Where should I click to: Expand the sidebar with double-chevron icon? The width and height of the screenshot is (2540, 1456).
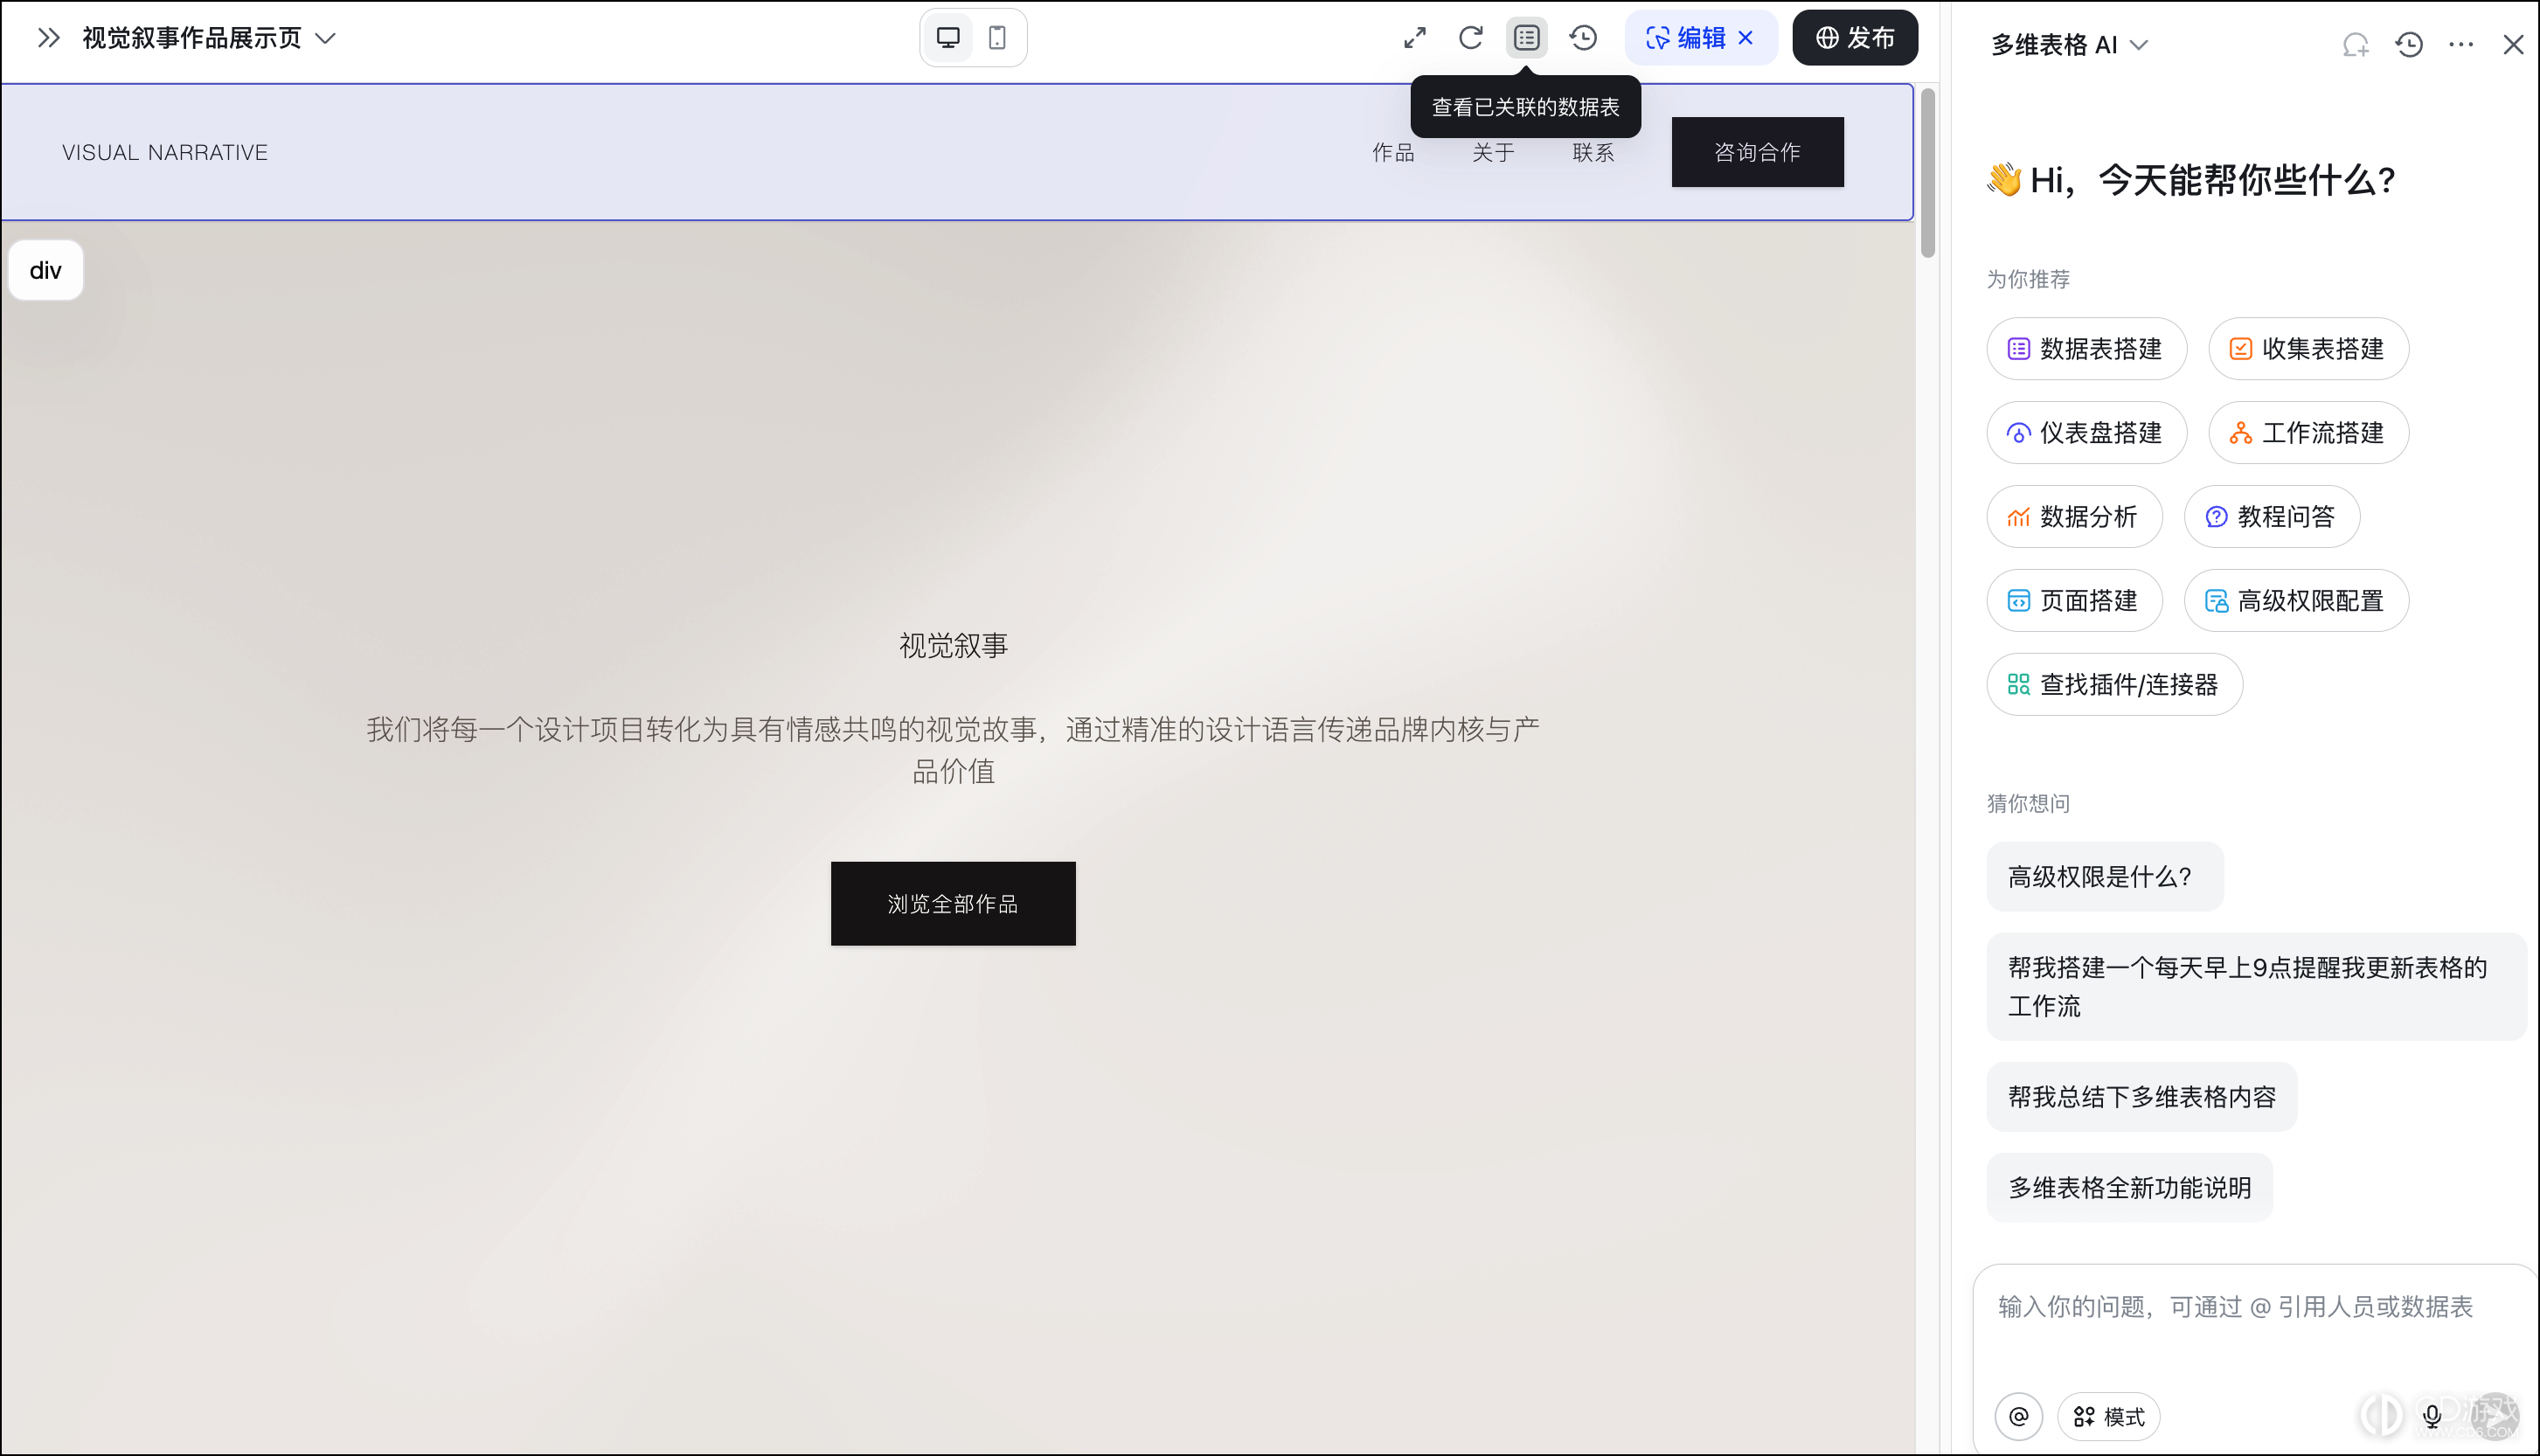(48, 38)
